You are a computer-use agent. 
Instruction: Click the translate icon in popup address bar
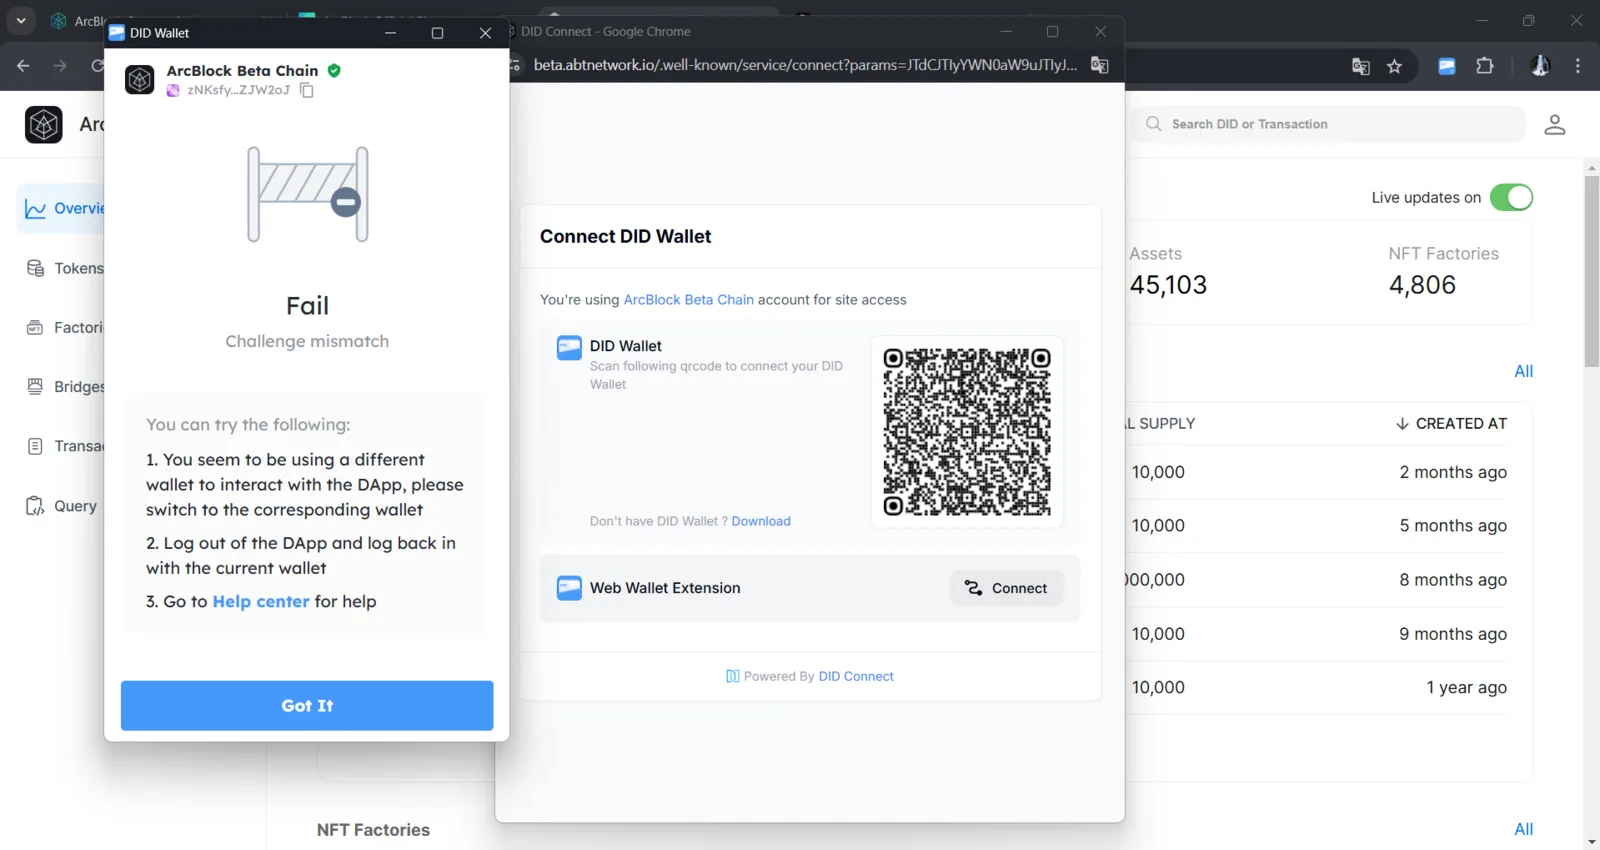click(1099, 65)
